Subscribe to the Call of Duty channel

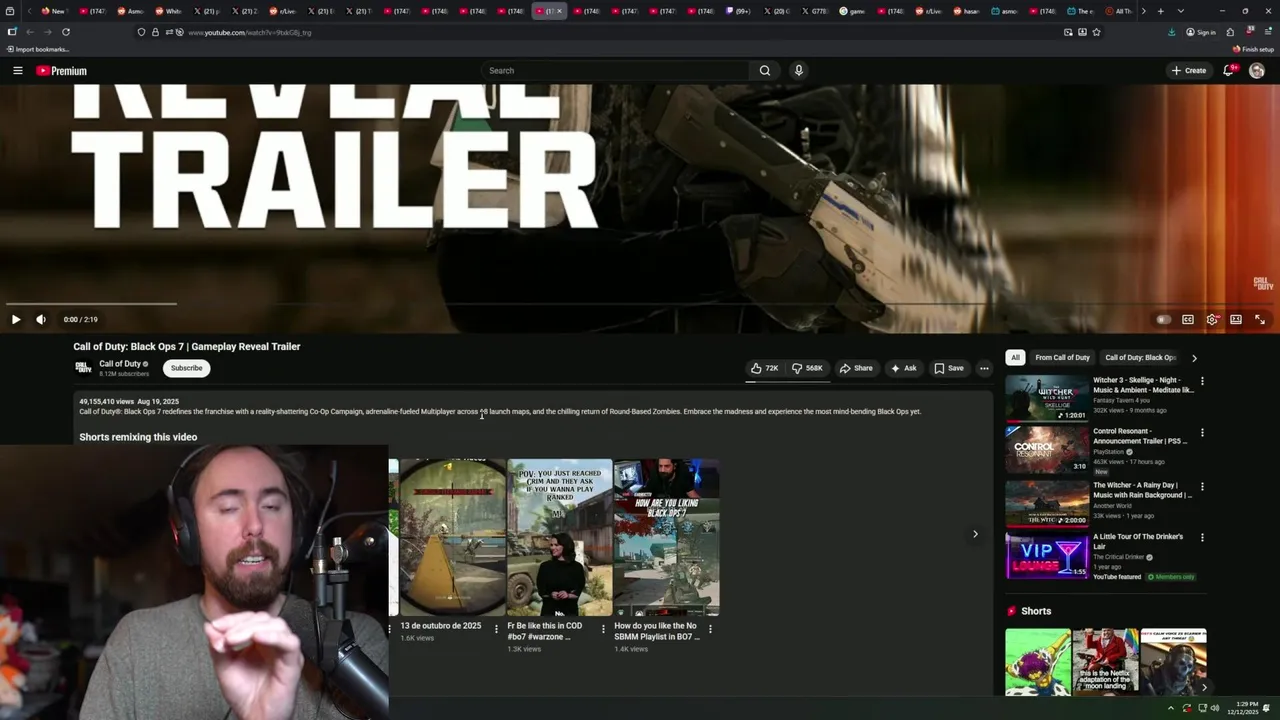click(x=186, y=368)
